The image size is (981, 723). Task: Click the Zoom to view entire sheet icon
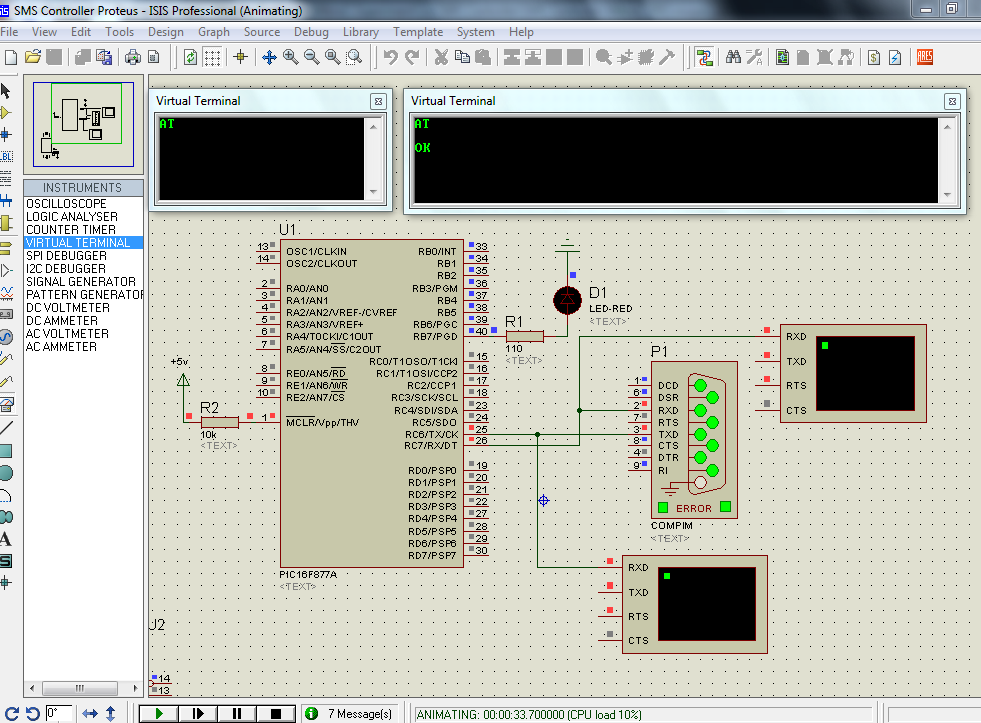[x=333, y=58]
